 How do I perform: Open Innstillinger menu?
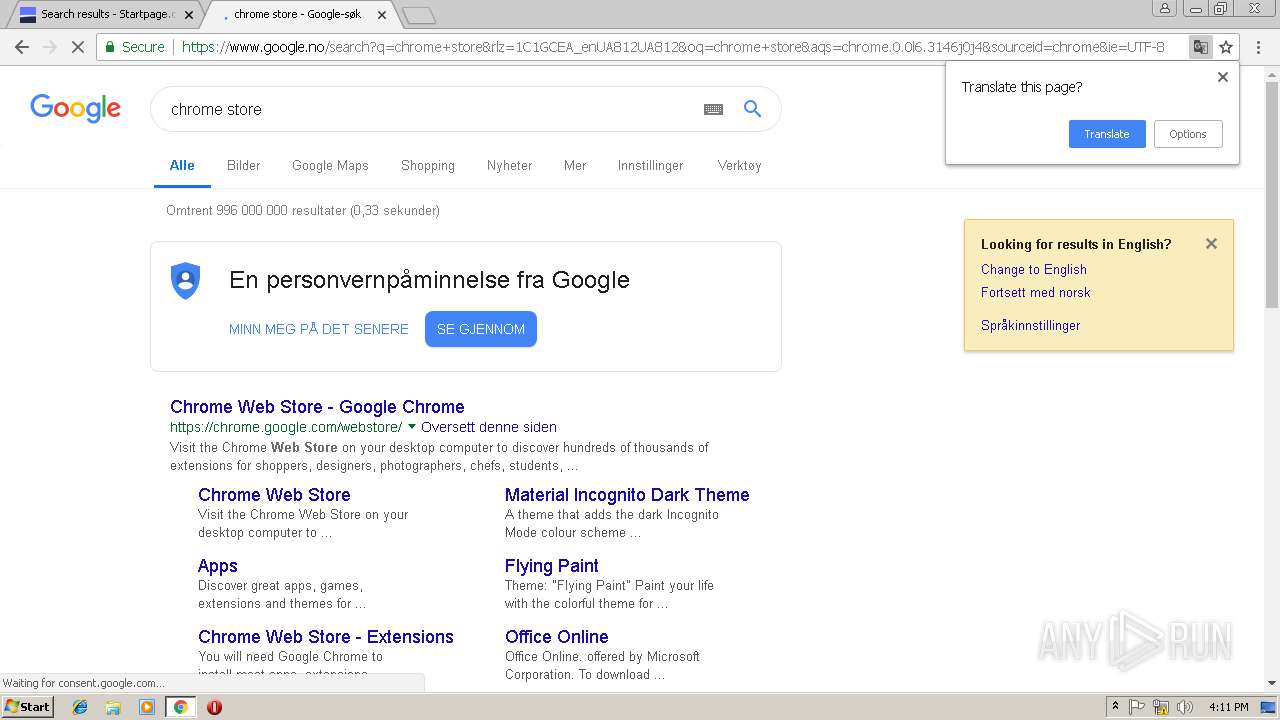(x=650, y=166)
